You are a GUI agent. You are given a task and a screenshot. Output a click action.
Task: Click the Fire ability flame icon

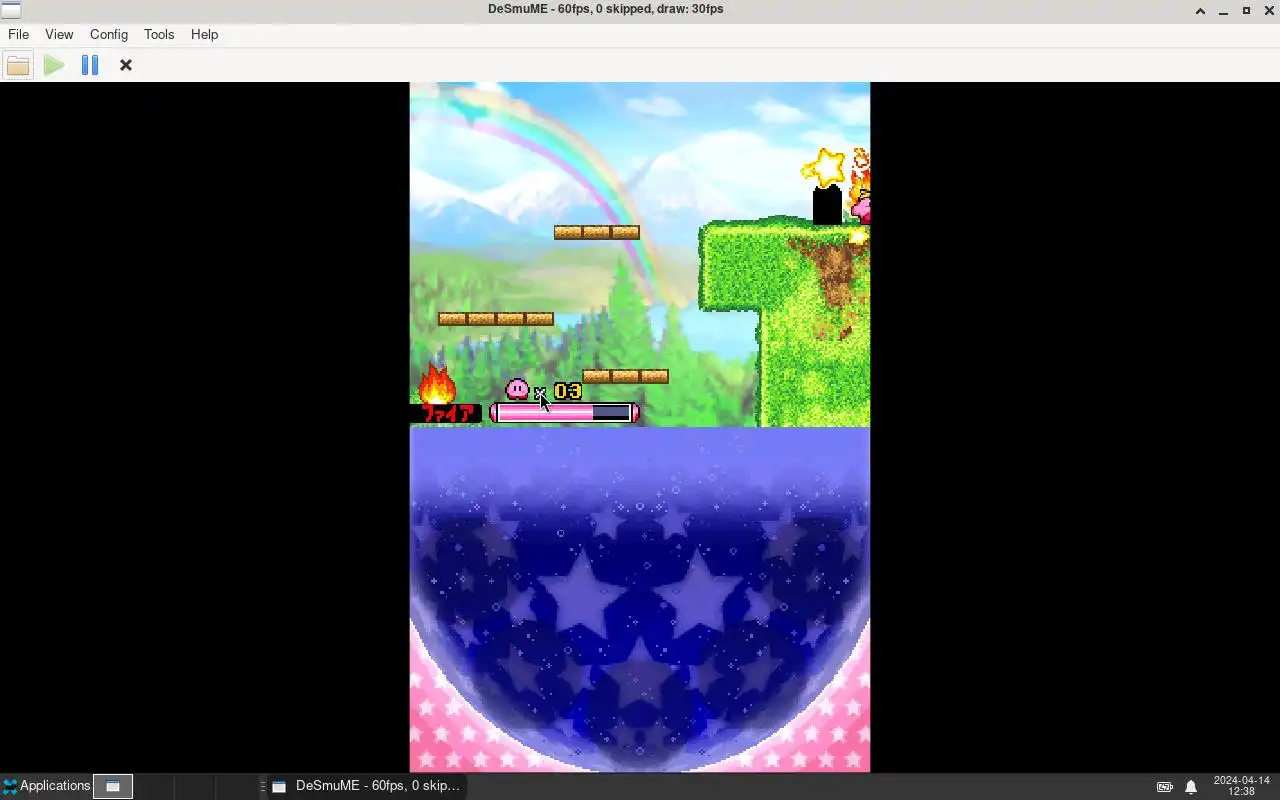[437, 383]
